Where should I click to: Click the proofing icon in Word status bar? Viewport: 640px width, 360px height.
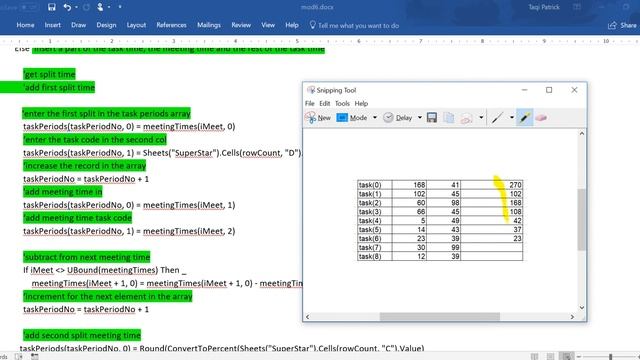pyautogui.click(x=19, y=357)
